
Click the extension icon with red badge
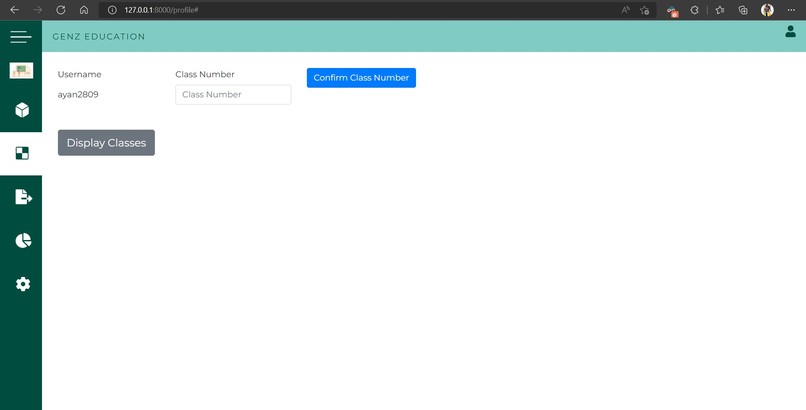point(672,11)
